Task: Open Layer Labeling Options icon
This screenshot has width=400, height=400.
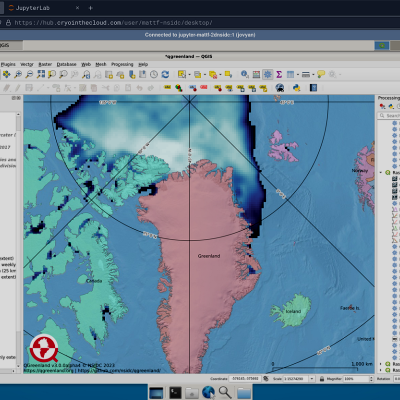Action: click(168, 88)
